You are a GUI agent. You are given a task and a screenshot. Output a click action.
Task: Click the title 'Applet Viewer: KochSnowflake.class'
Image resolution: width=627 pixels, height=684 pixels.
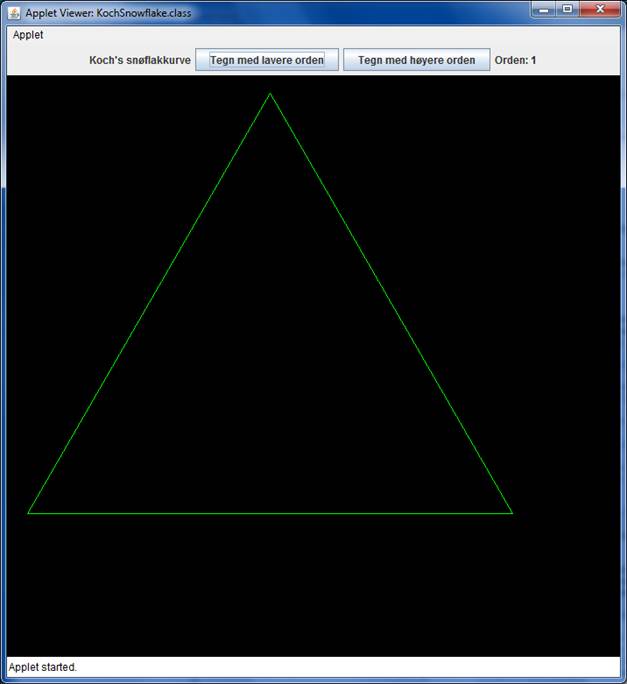(108, 13)
